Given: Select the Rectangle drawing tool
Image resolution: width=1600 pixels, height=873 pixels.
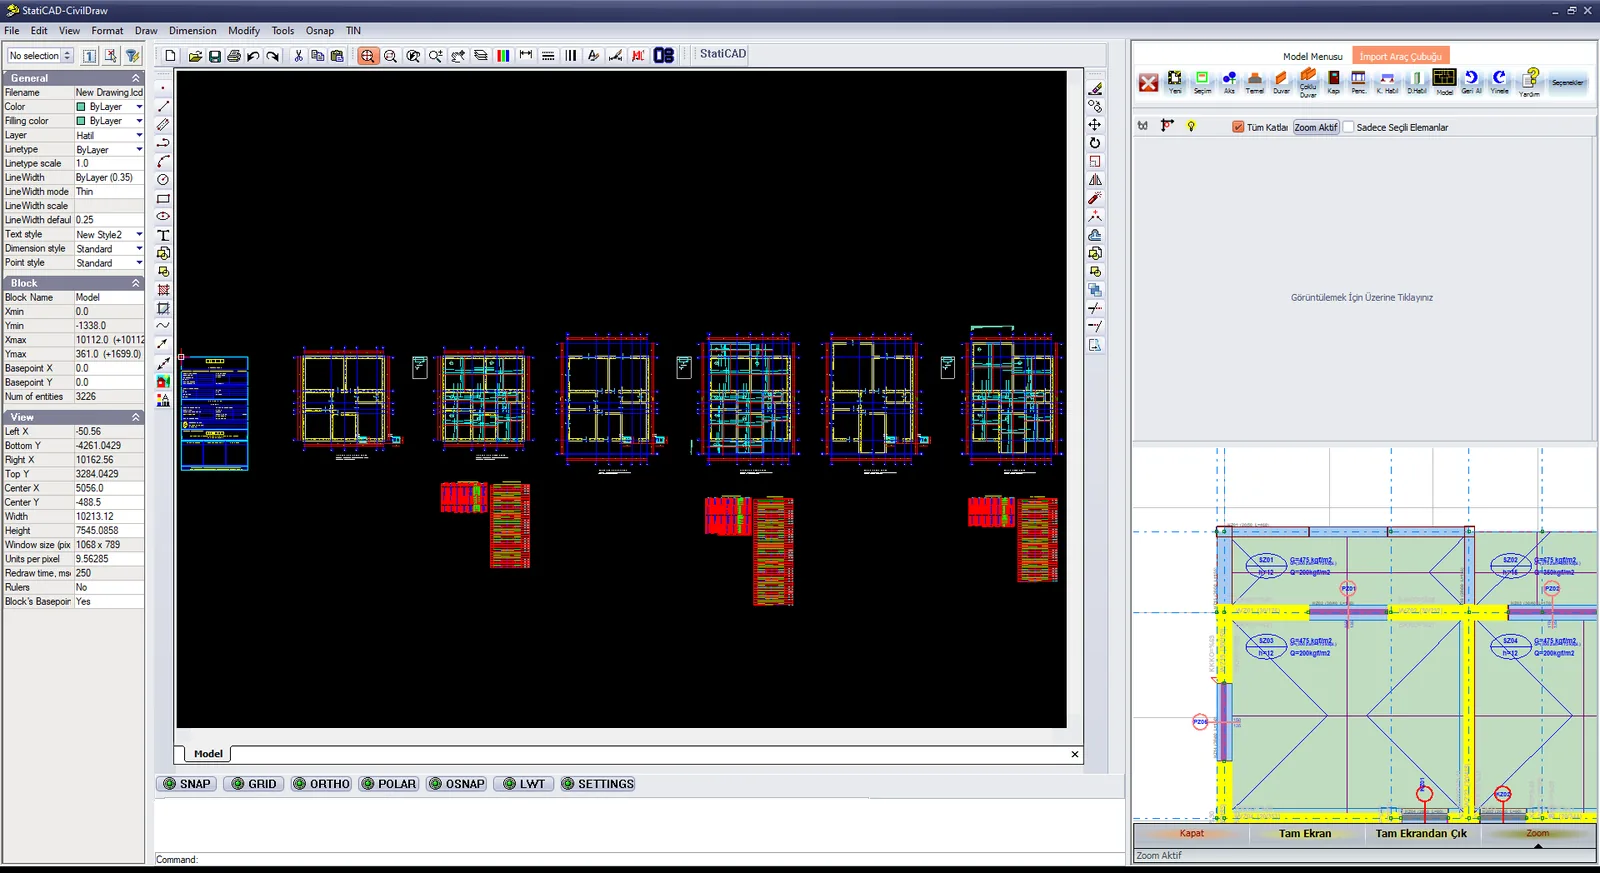Looking at the screenshot, I should [163, 198].
